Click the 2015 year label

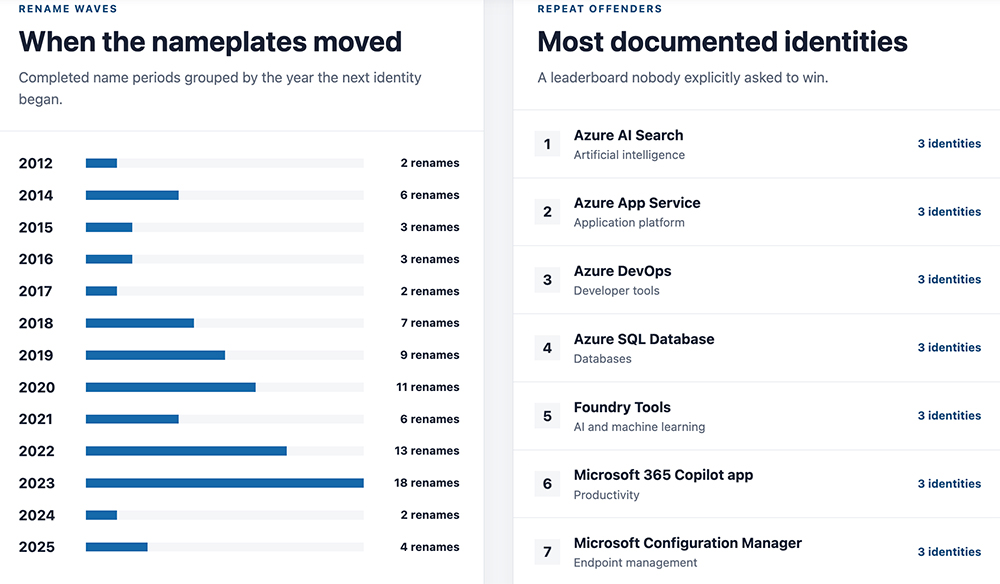36,227
